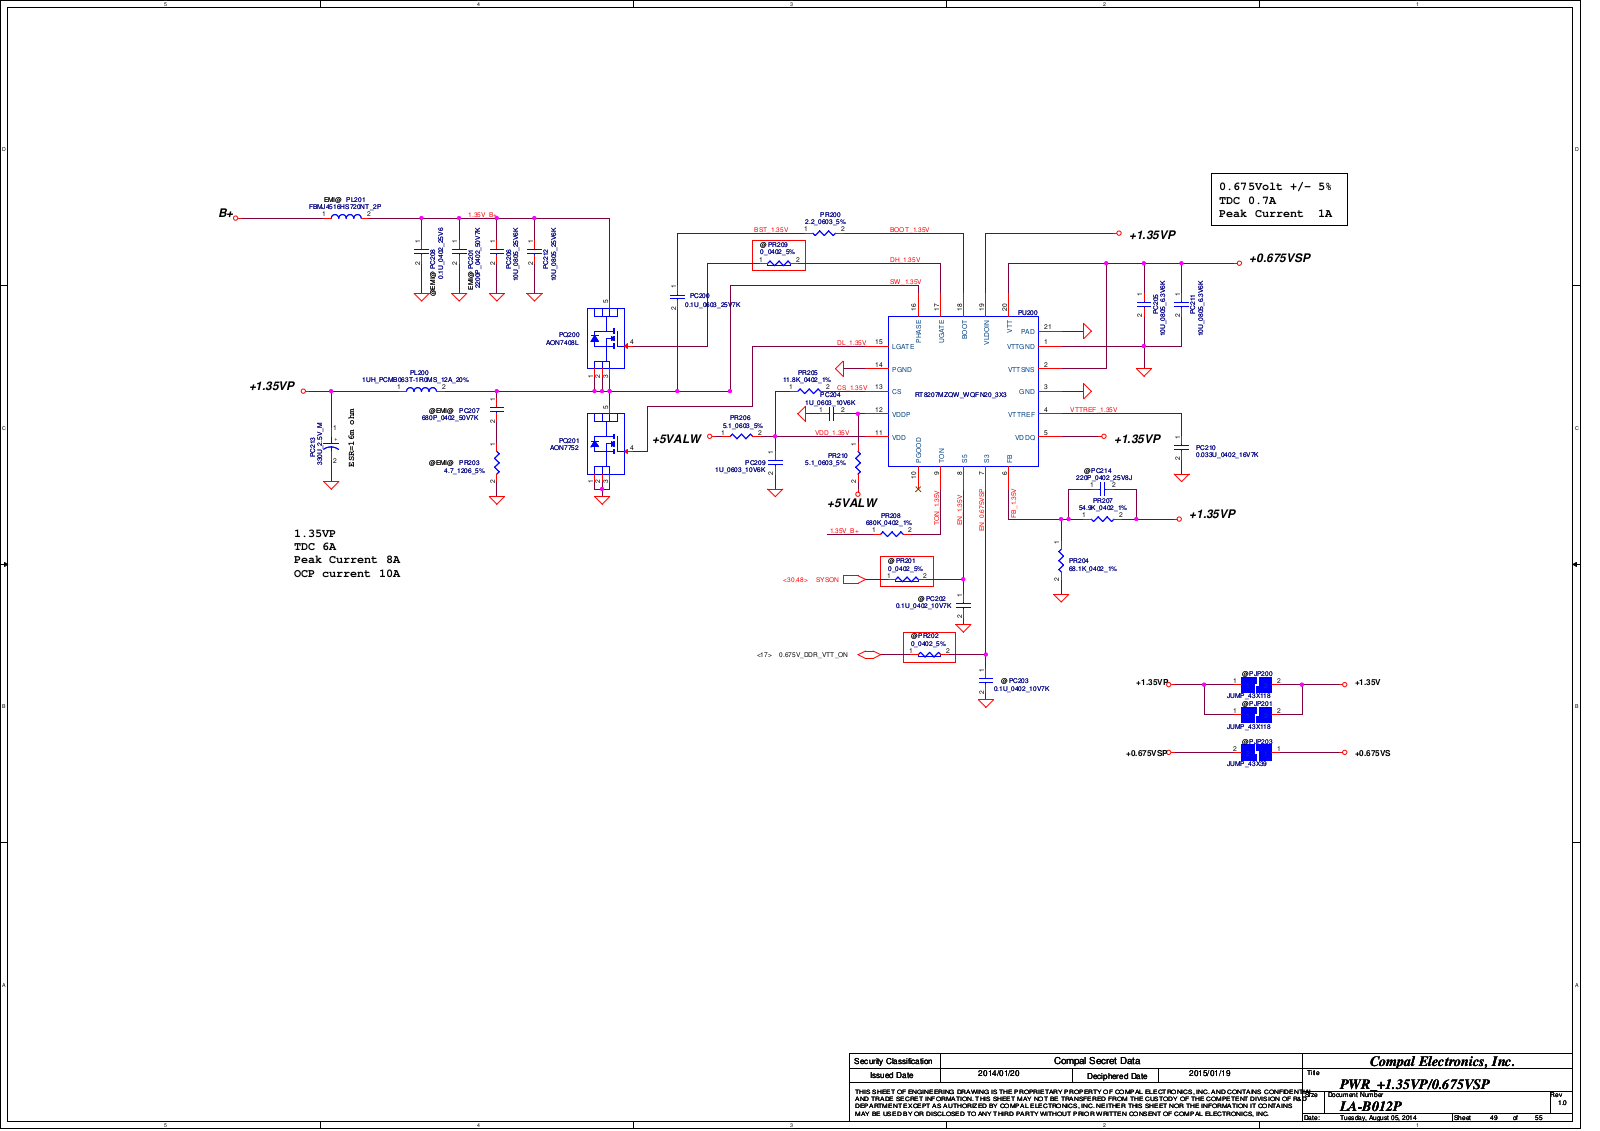The image size is (1600, 1131).
Task: Select the 0.675V_DDR_VTT_ON bidirectional port symbol
Action: pos(869,655)
